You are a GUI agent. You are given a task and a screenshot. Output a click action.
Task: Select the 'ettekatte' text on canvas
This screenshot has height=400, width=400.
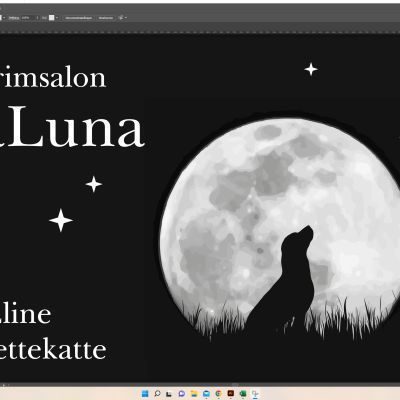click(53, 348)
